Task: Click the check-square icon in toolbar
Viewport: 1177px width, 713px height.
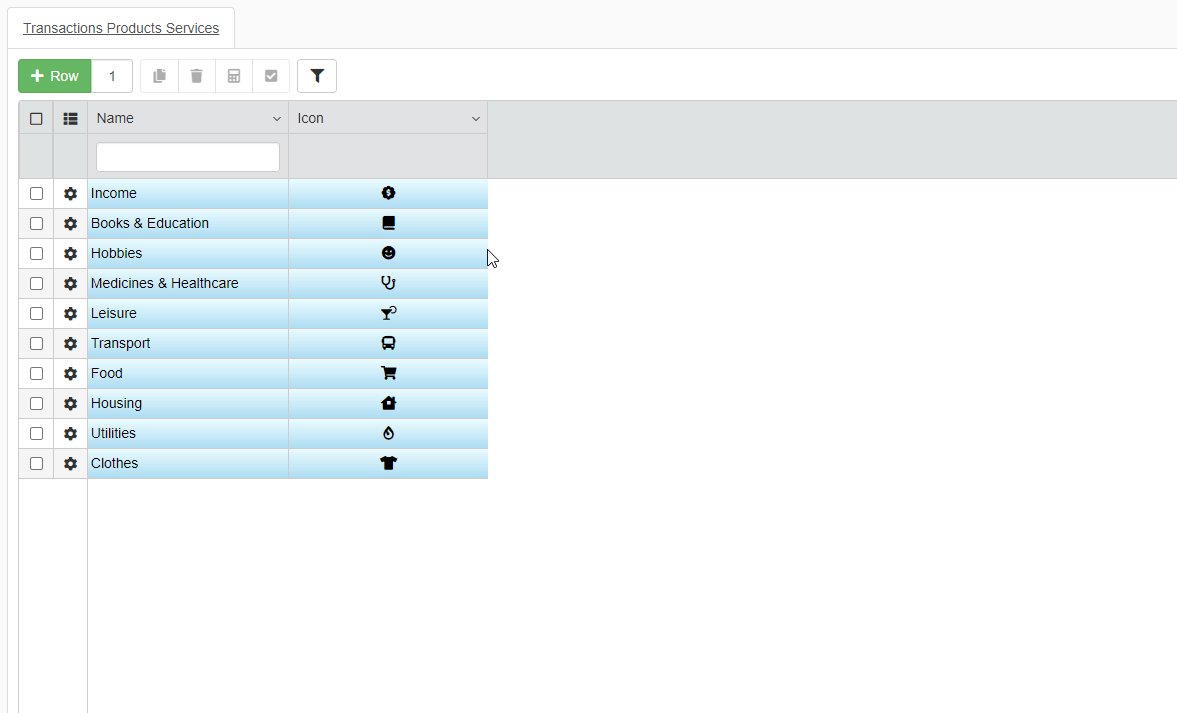Action: pos(271,76)
